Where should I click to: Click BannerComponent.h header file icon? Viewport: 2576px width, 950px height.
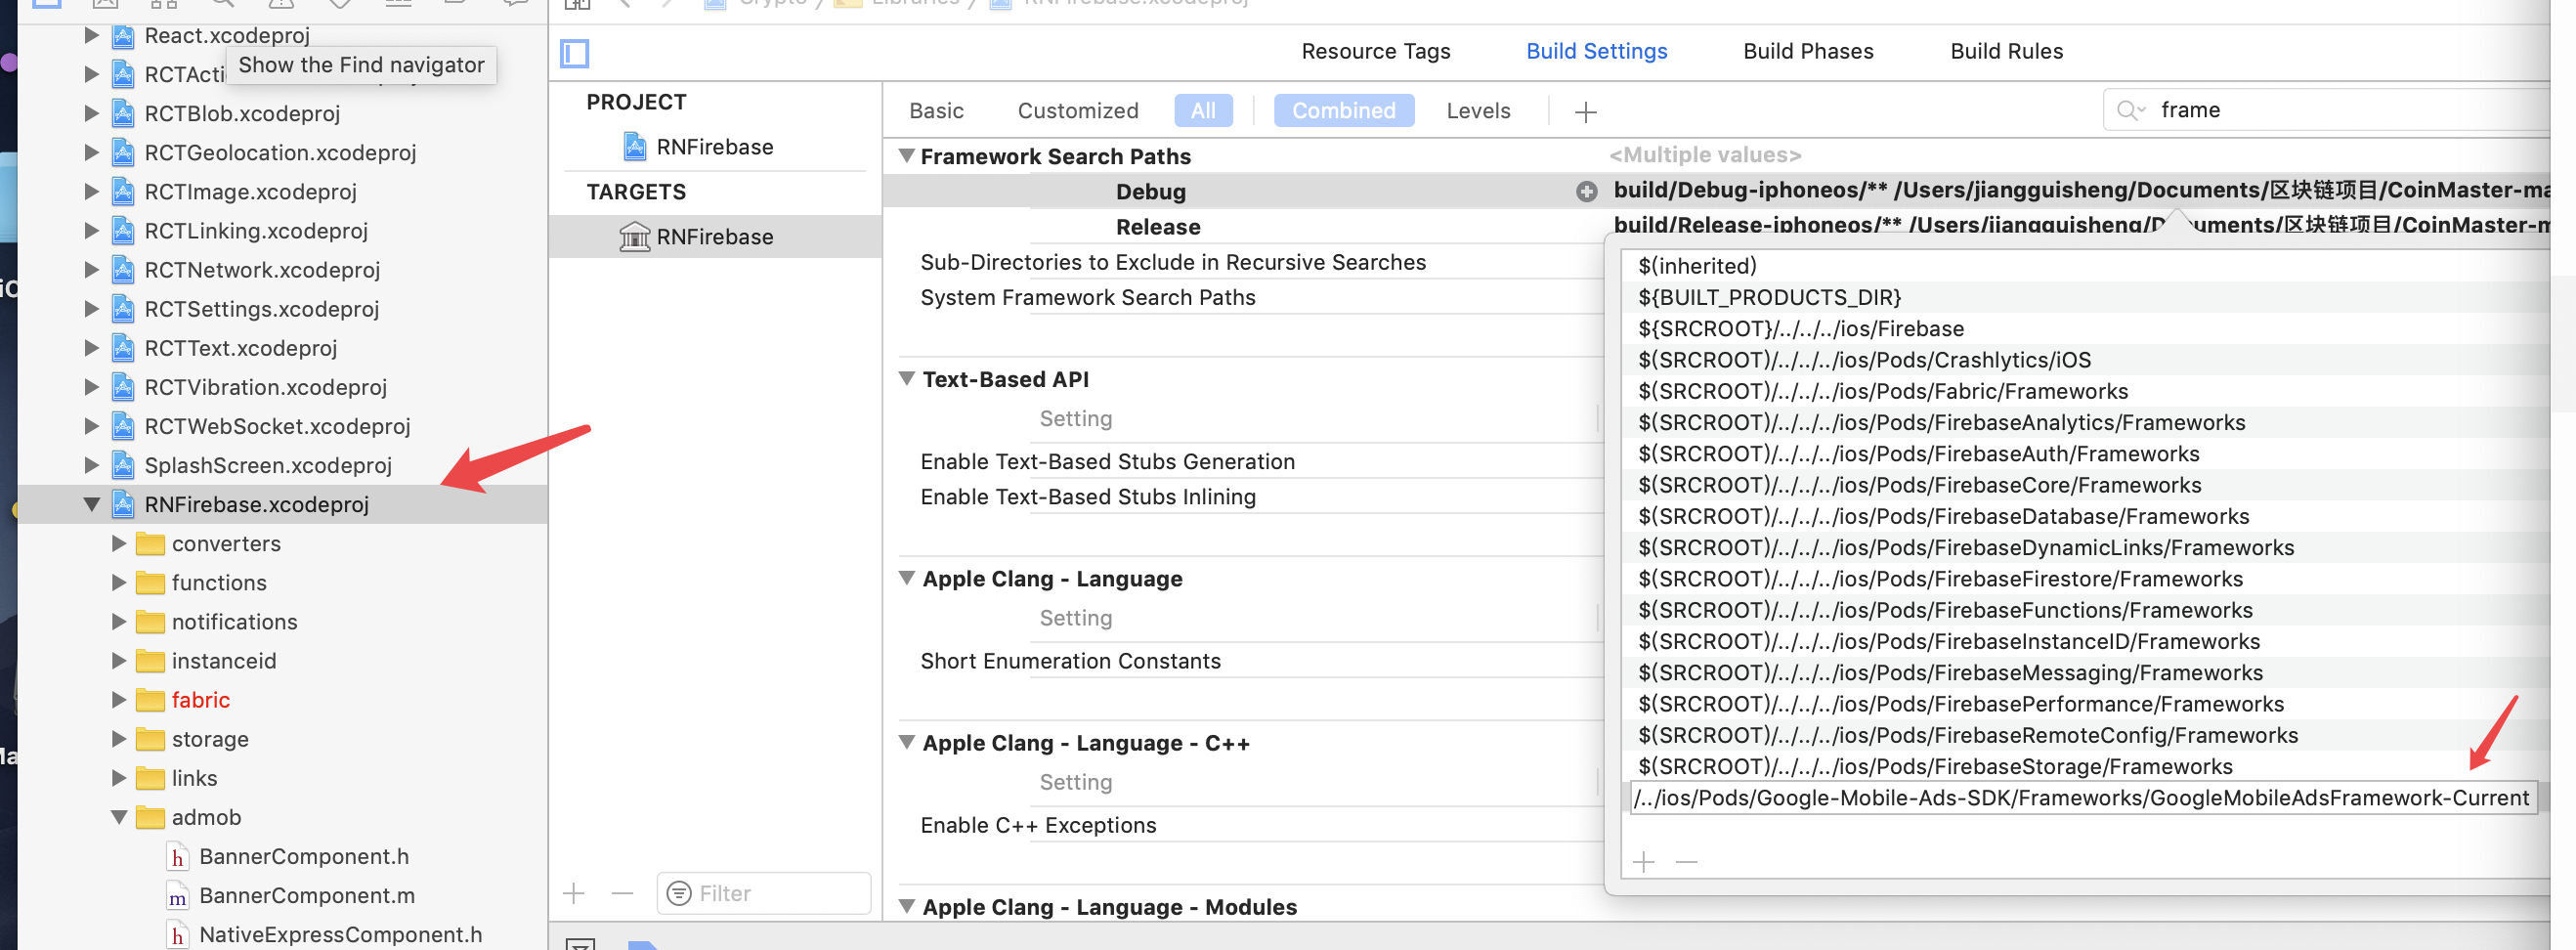click(177, 857)
